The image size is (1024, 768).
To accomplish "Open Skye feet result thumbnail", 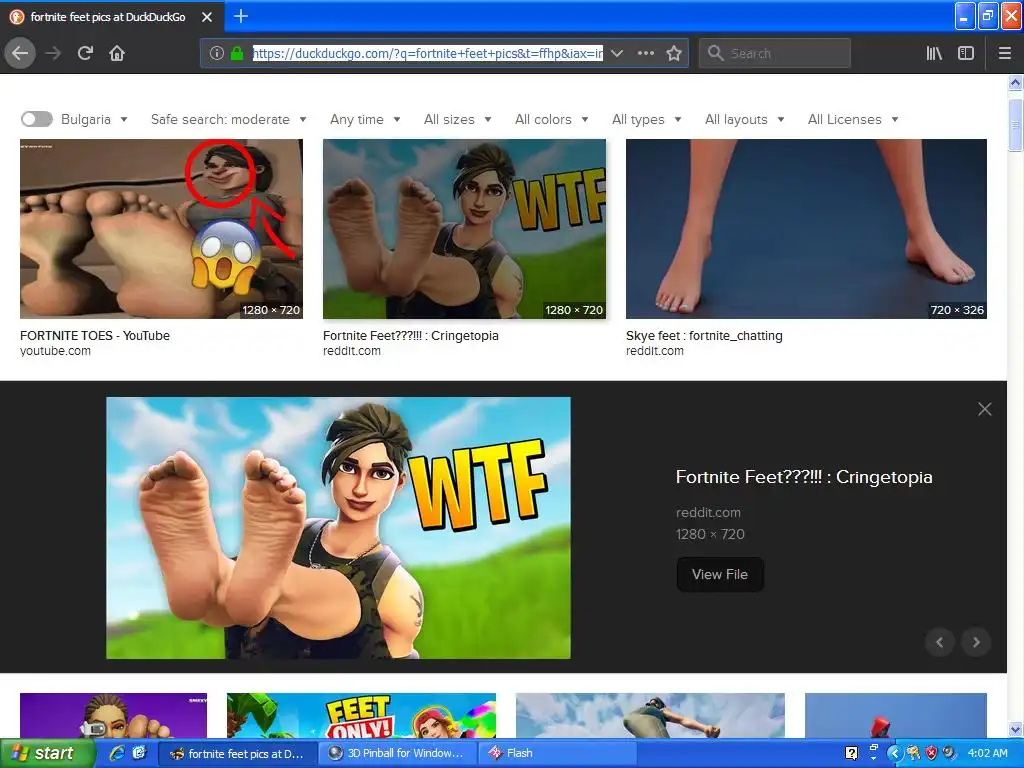I will pos(806,229).
